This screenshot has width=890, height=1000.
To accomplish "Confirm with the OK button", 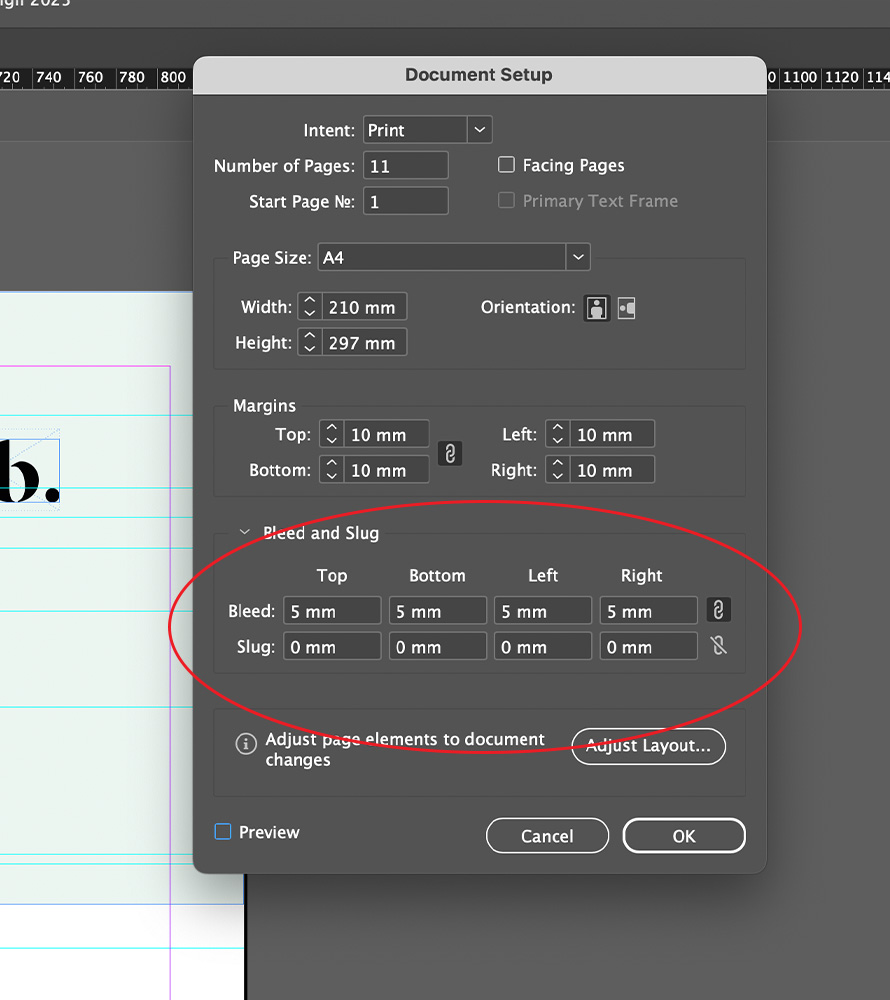I will point(684,835).
